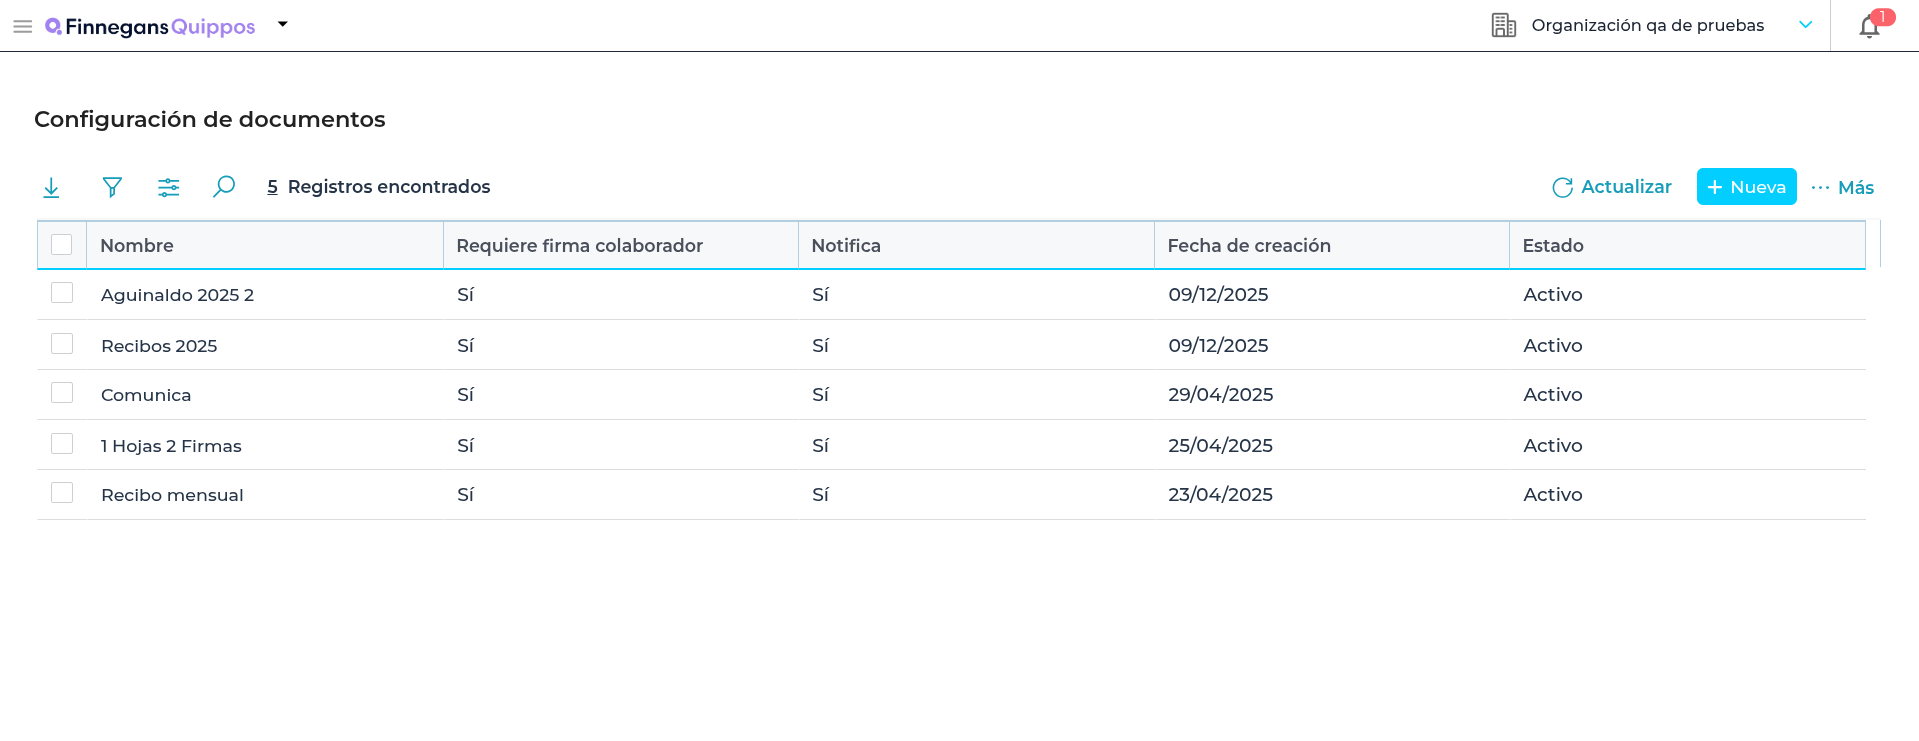Screen dimensions: 1919x741
Task: Click the search magnifier icon
Action: 224,187
